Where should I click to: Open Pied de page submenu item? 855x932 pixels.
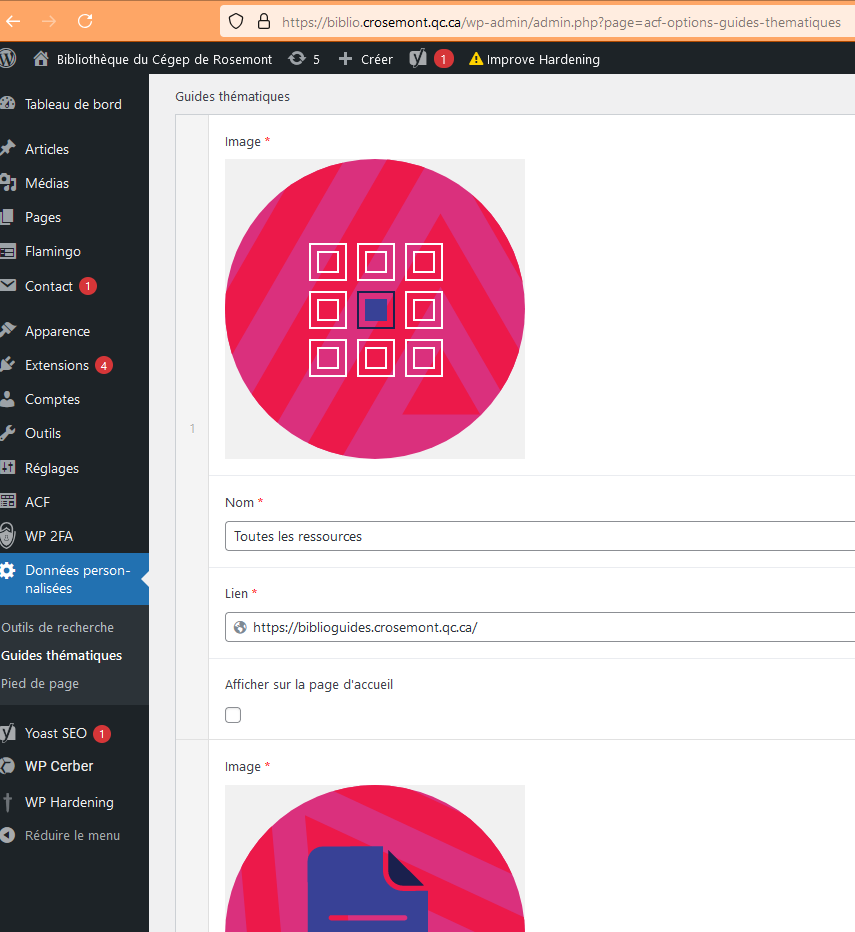coord(40,683)
